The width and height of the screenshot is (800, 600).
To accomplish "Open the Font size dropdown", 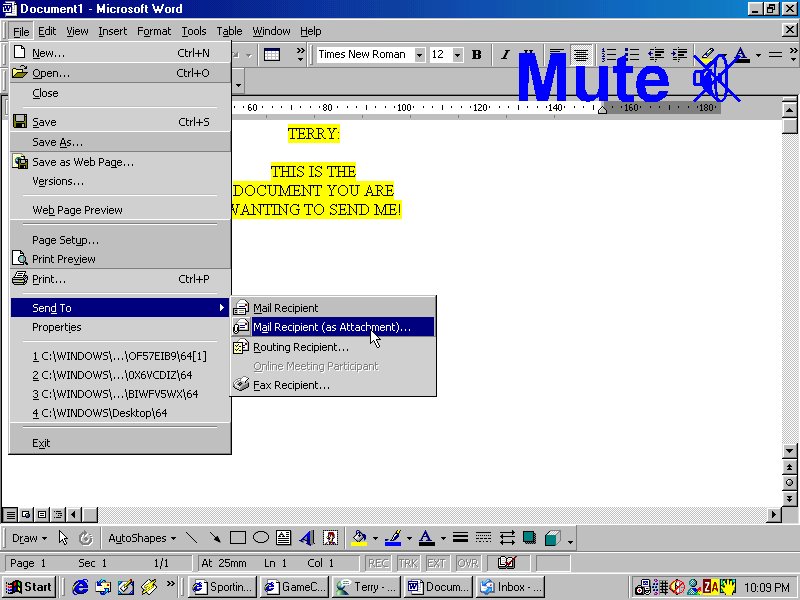I will 458,55.
